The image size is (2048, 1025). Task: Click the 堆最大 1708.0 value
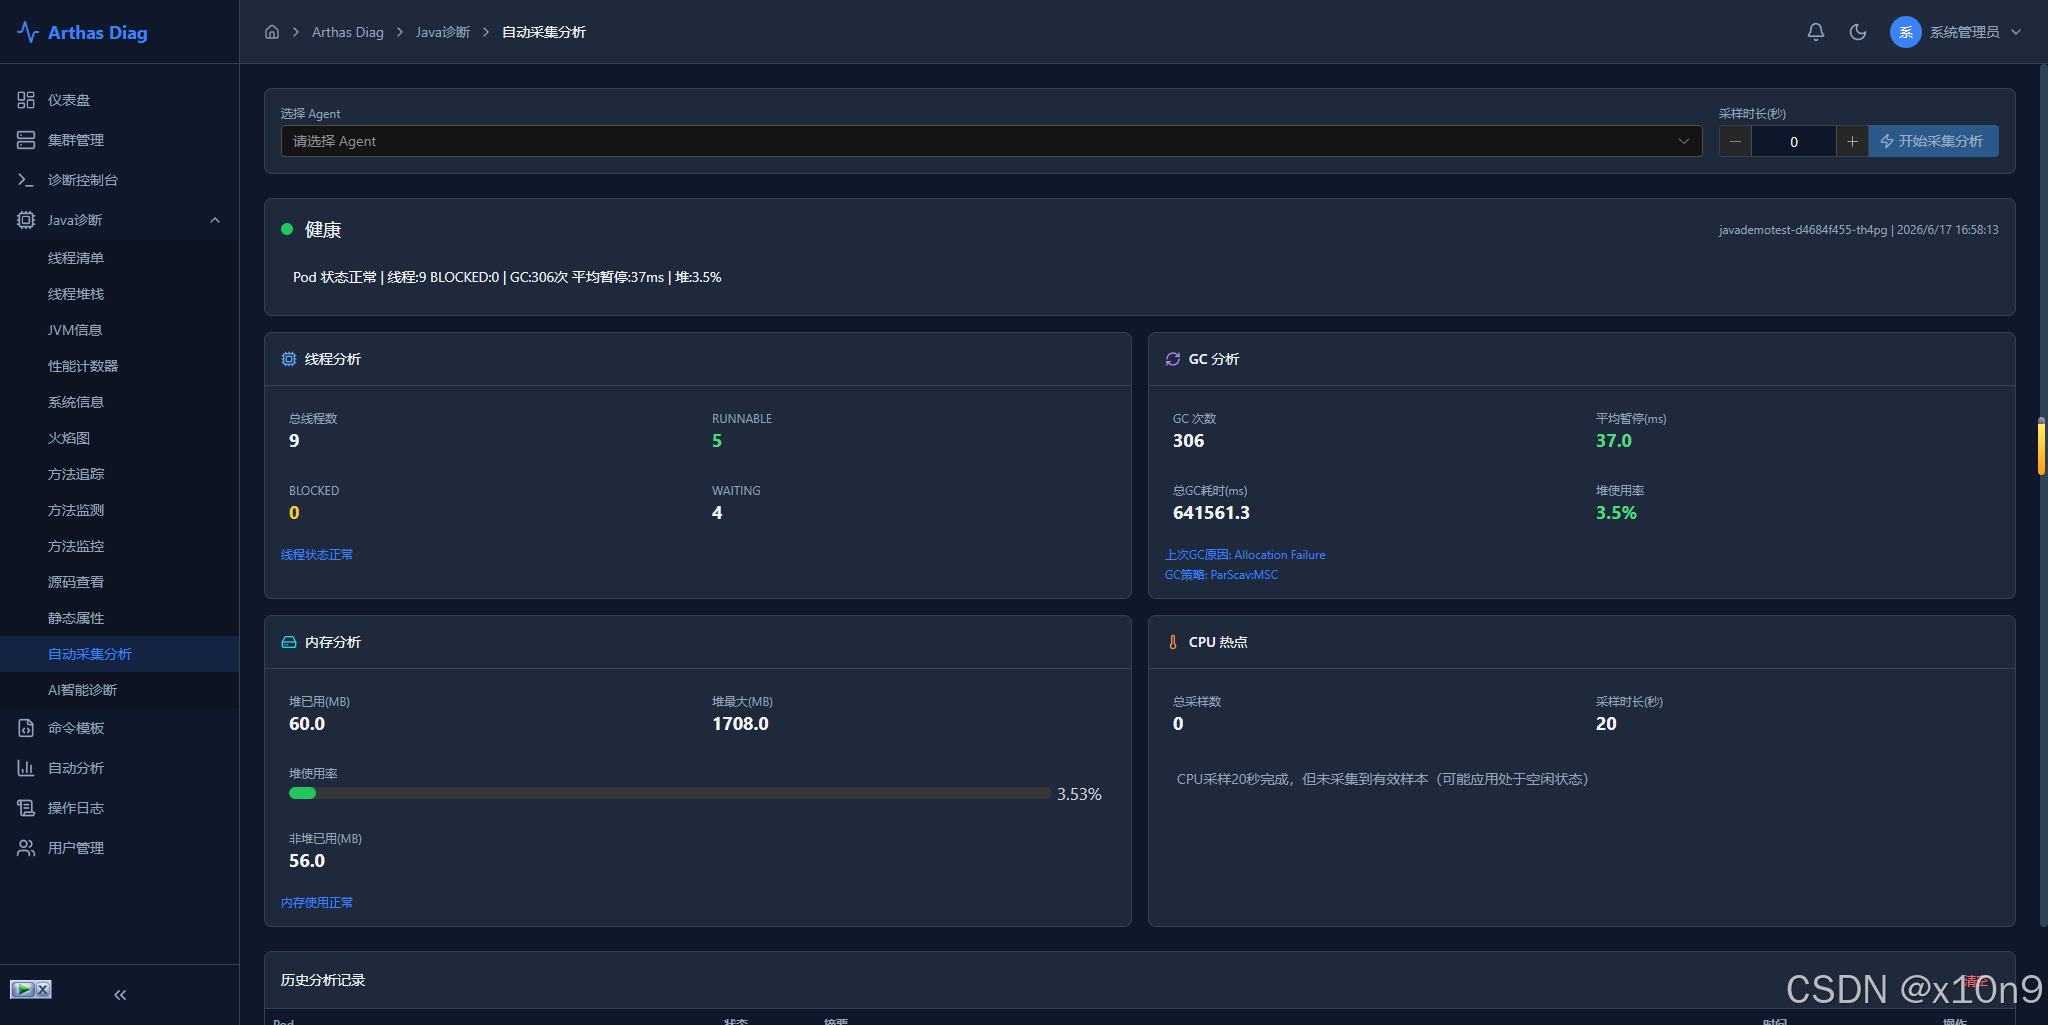(x=740, y=724)
